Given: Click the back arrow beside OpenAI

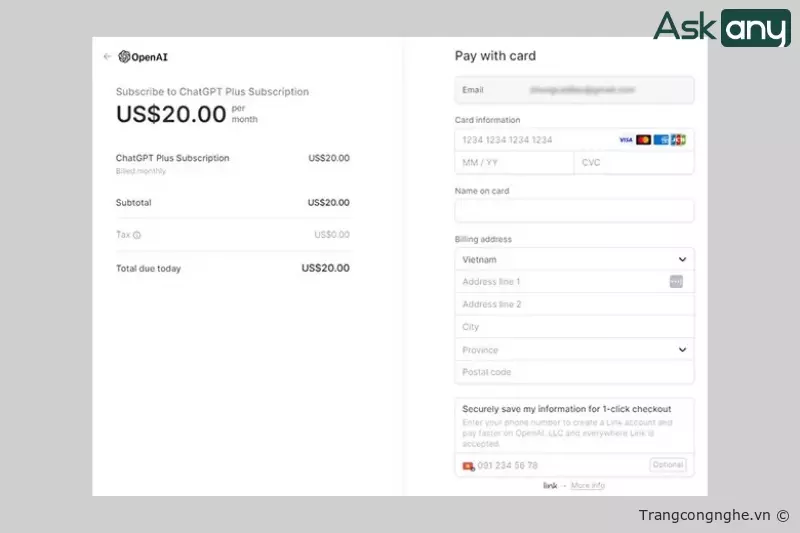Looking at the screenshot, I should pyautogui.click(x=107, y=57).
